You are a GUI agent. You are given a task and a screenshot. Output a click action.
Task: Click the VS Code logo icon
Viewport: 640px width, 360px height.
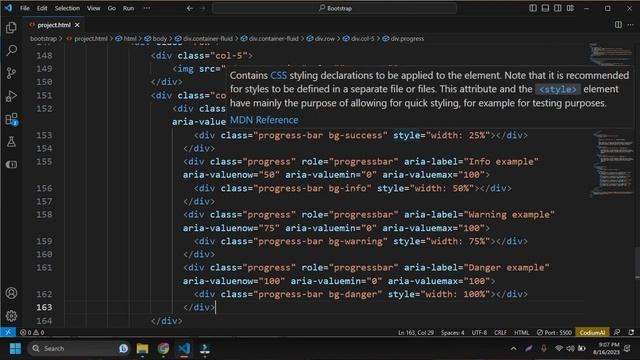click(x=8, y=8)
